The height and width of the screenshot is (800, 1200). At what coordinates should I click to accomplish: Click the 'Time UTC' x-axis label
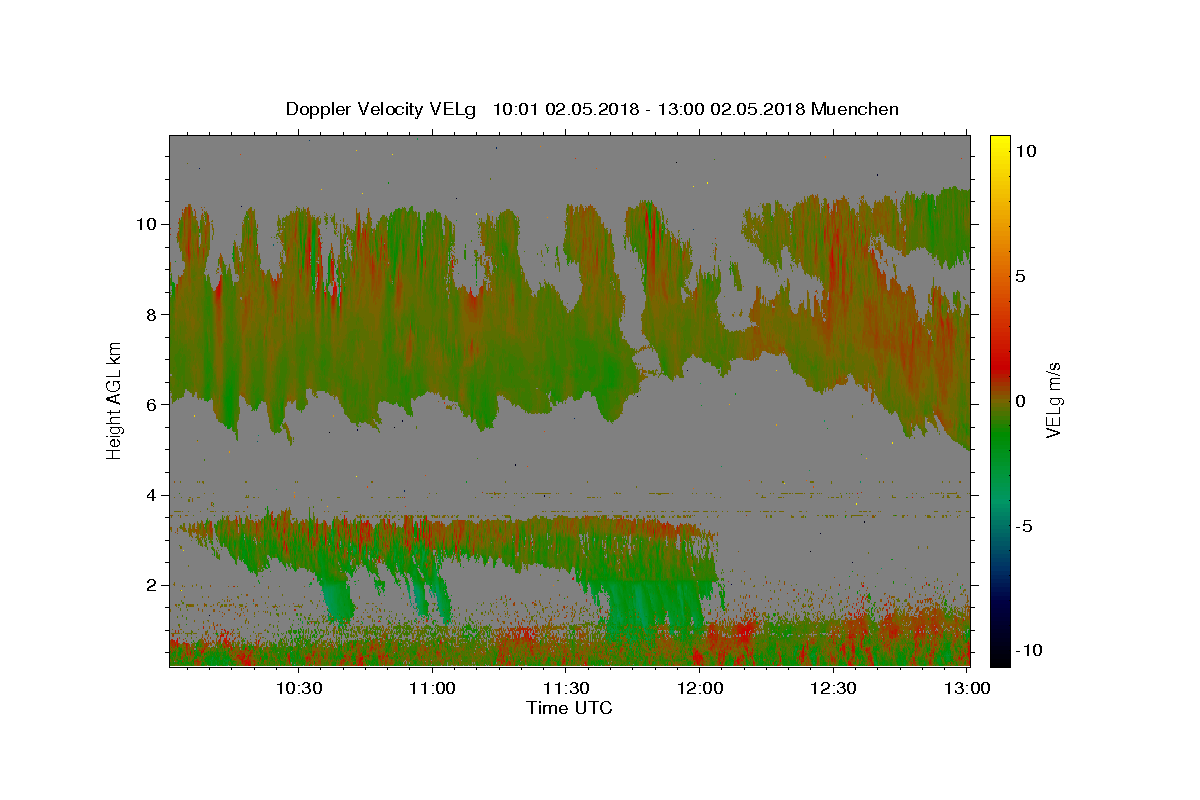point(569,708)
